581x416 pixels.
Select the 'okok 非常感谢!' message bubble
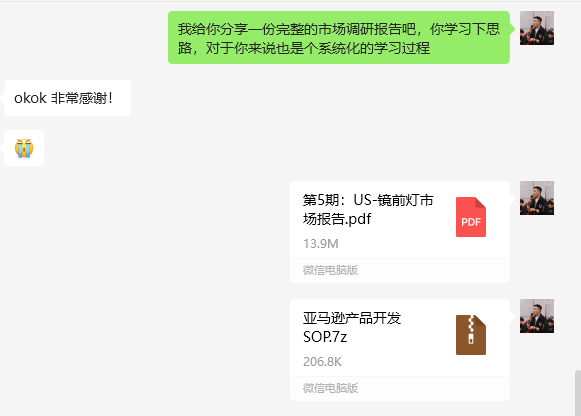point(67,98)
